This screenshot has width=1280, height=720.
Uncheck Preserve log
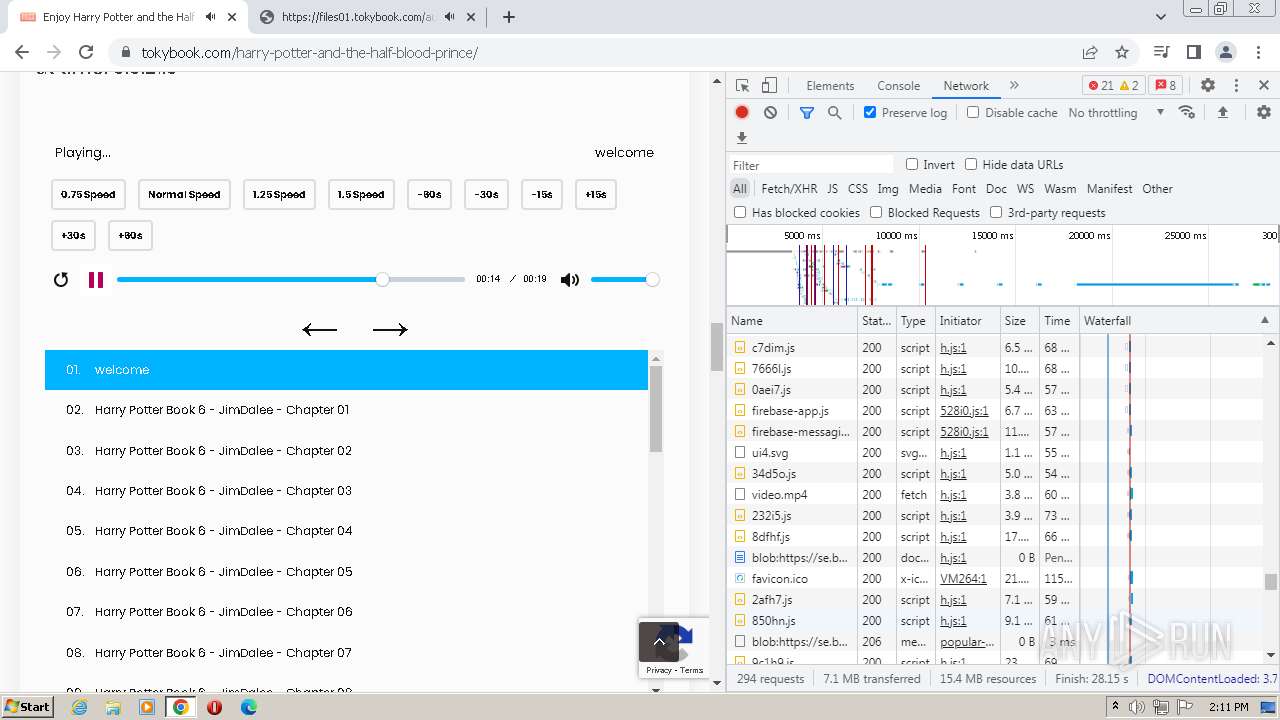(870, 112)
